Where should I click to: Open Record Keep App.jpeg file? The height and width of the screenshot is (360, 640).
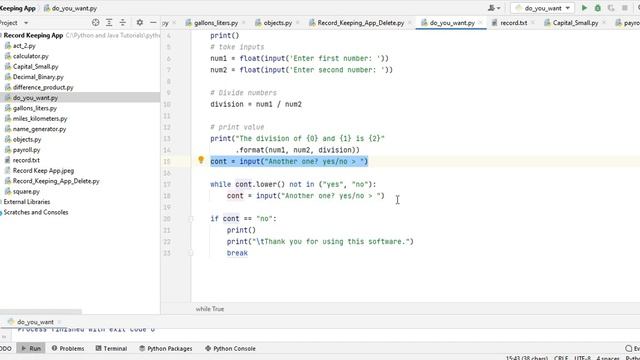[x=43, y=171]
